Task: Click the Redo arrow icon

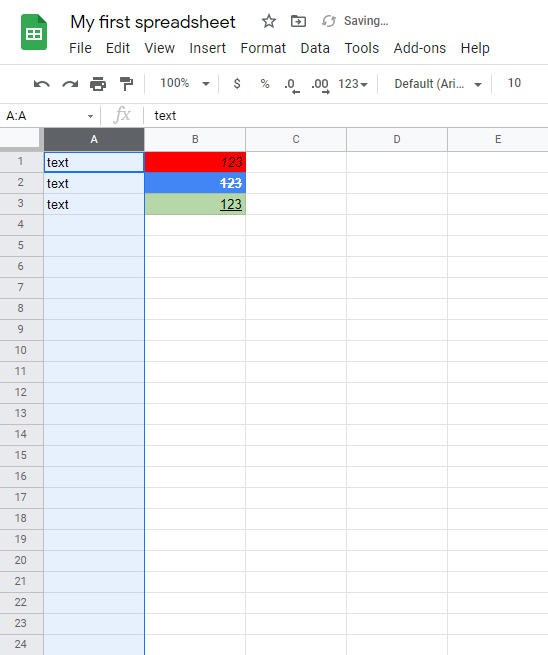Action: (70, 84)
